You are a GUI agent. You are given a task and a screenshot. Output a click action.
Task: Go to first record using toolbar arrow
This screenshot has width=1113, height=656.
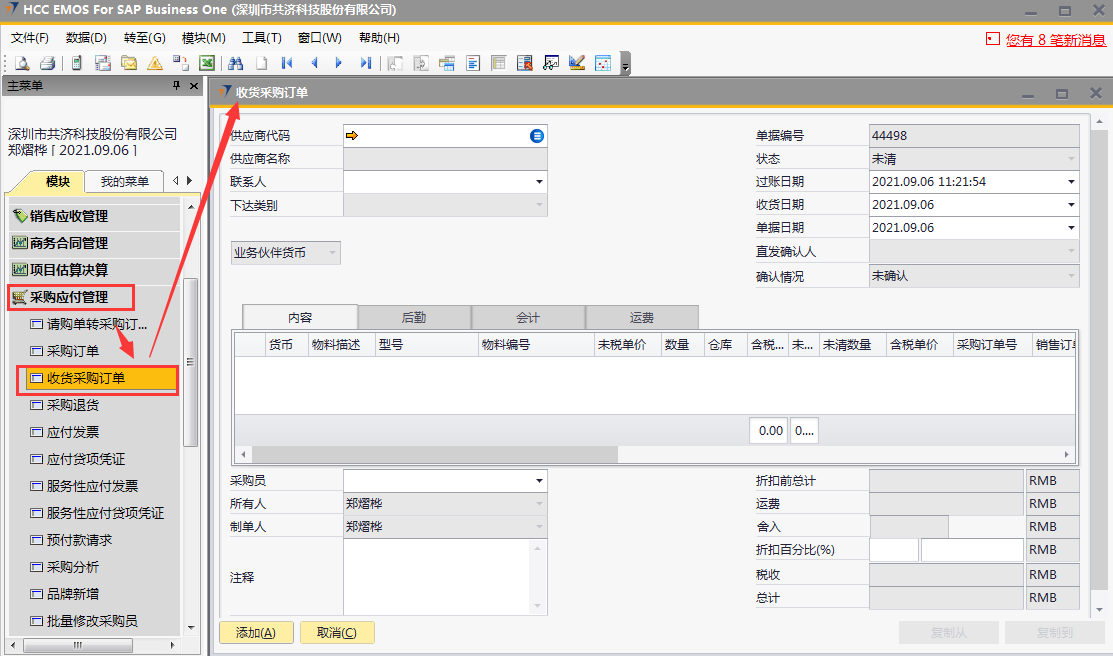[287, 63]
